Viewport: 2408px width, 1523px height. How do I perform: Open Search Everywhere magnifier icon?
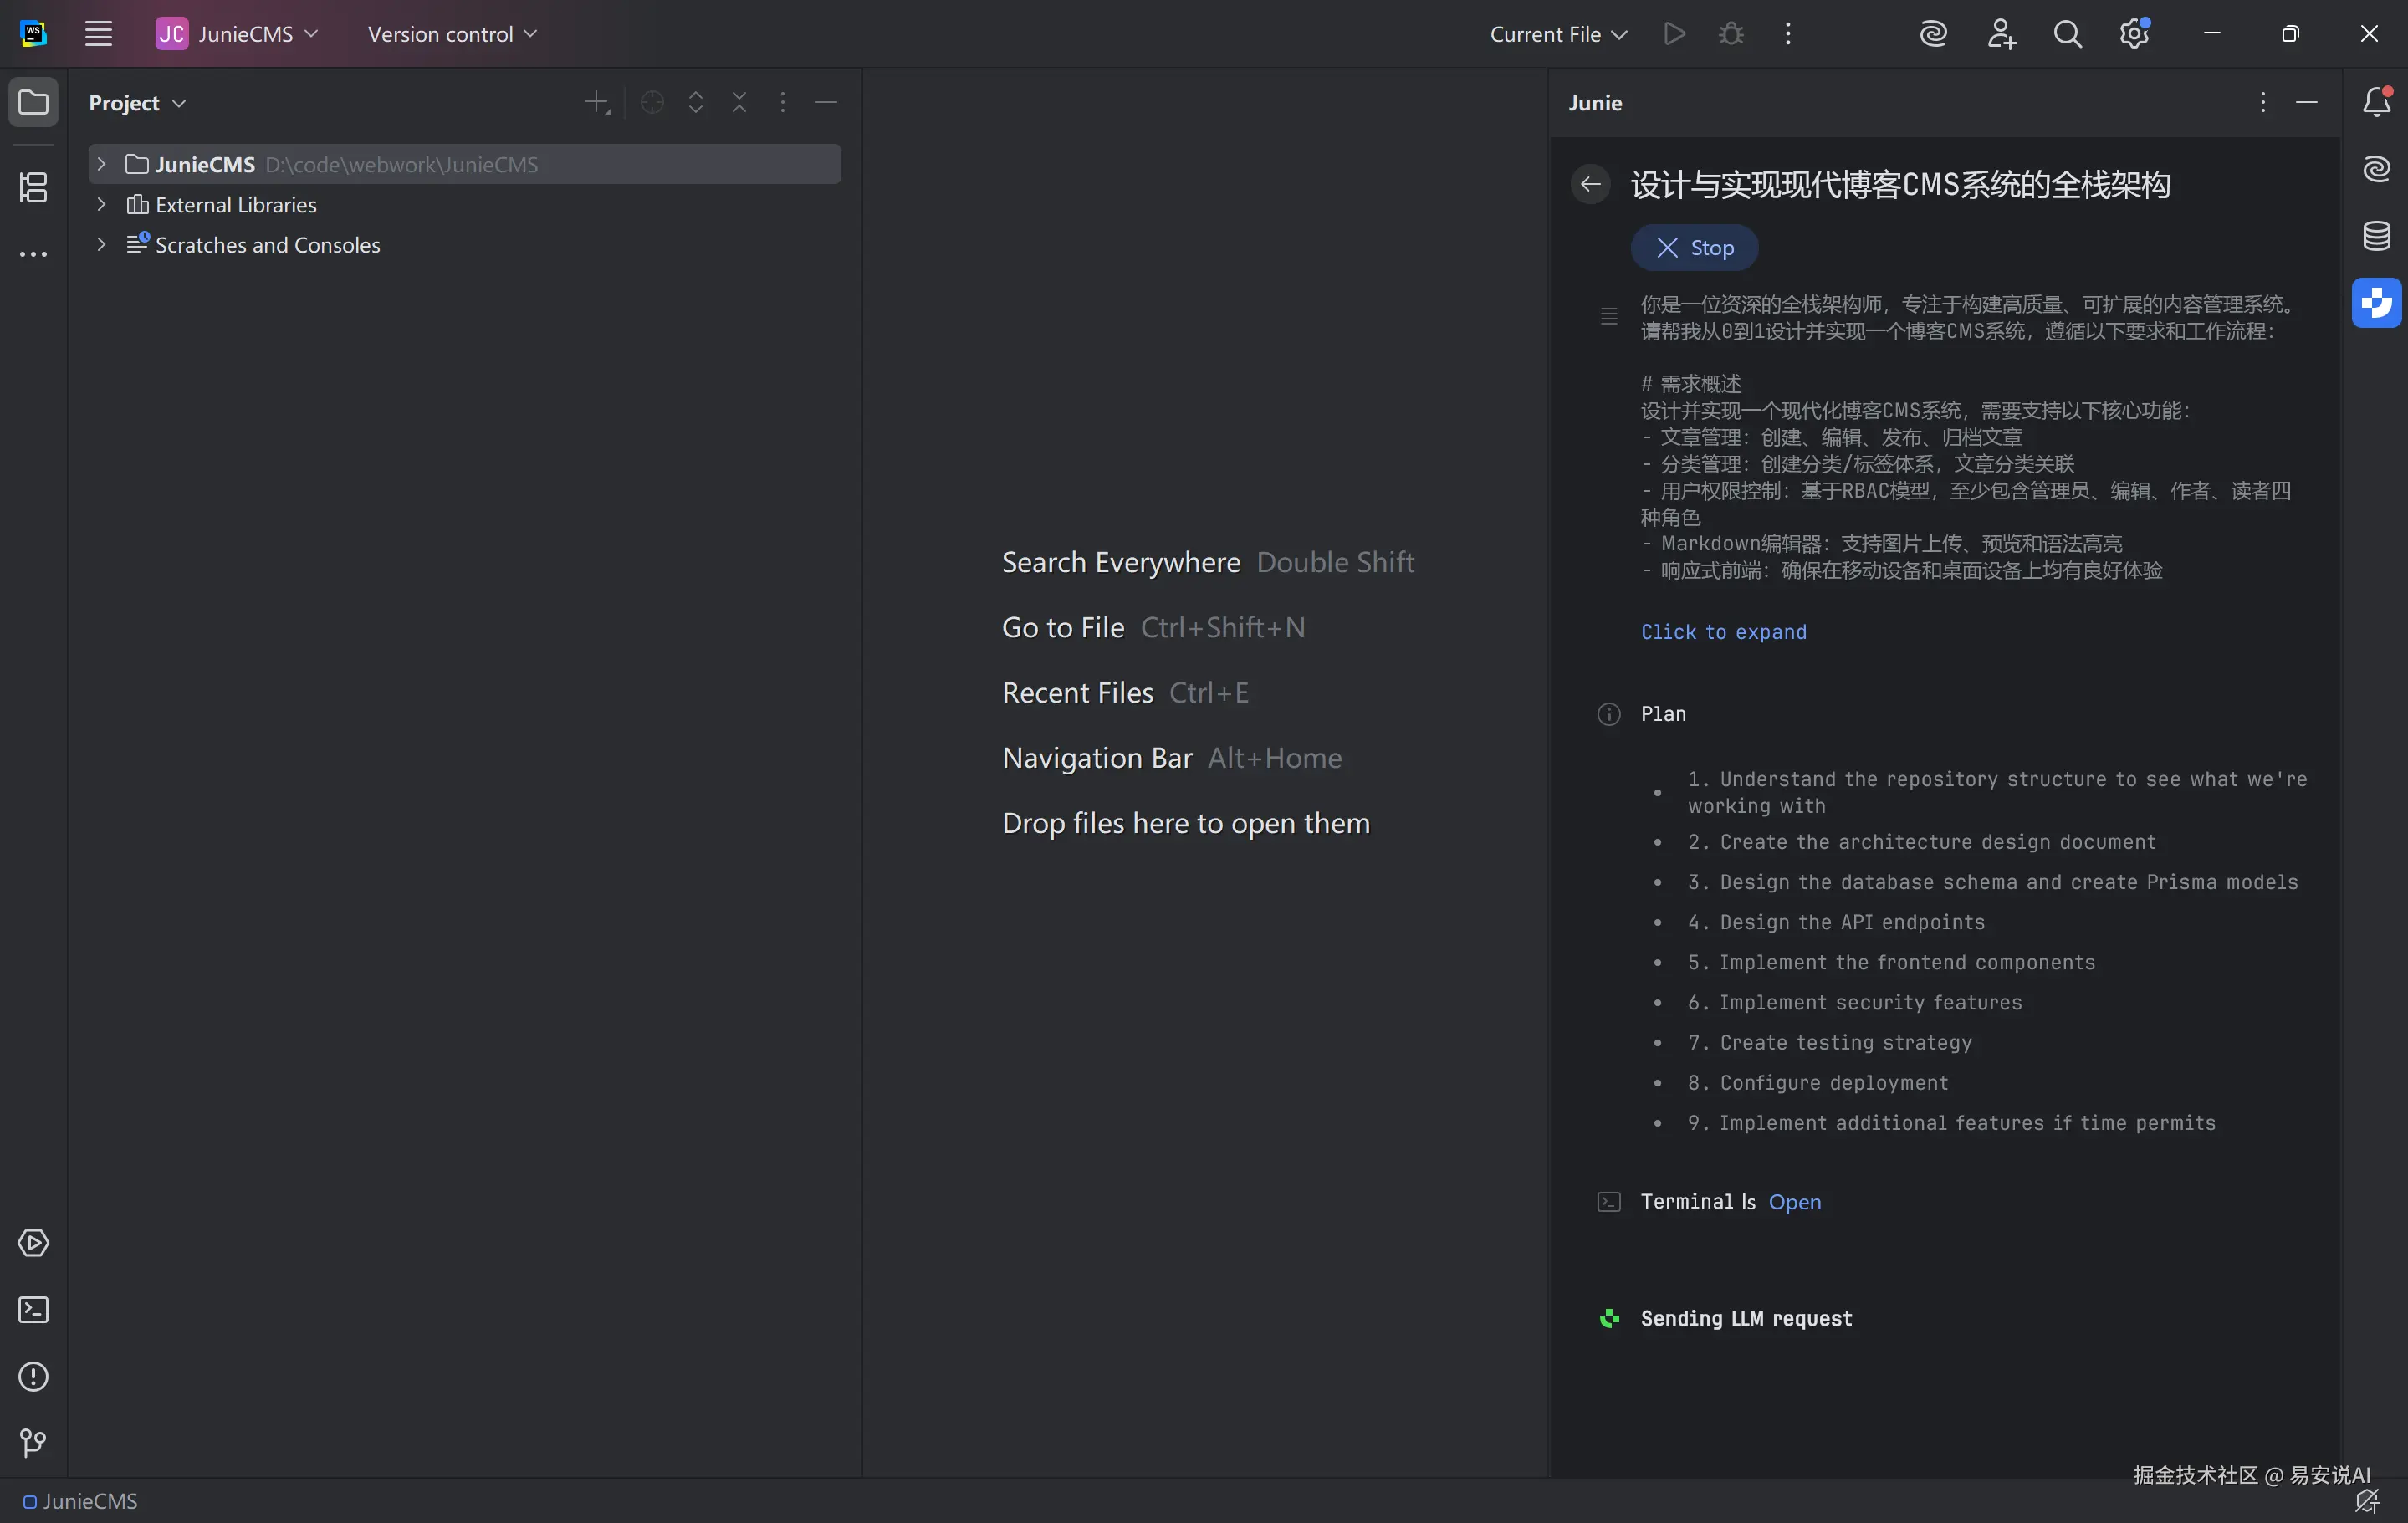pyautogui.click(x=2067, y=34)
